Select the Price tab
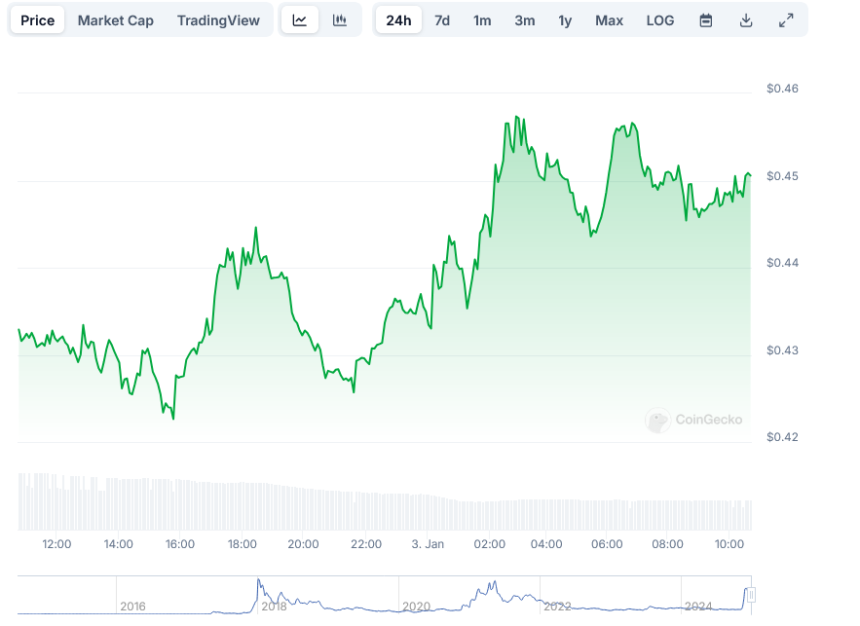The image size is (860, 626). coord(38,20)
